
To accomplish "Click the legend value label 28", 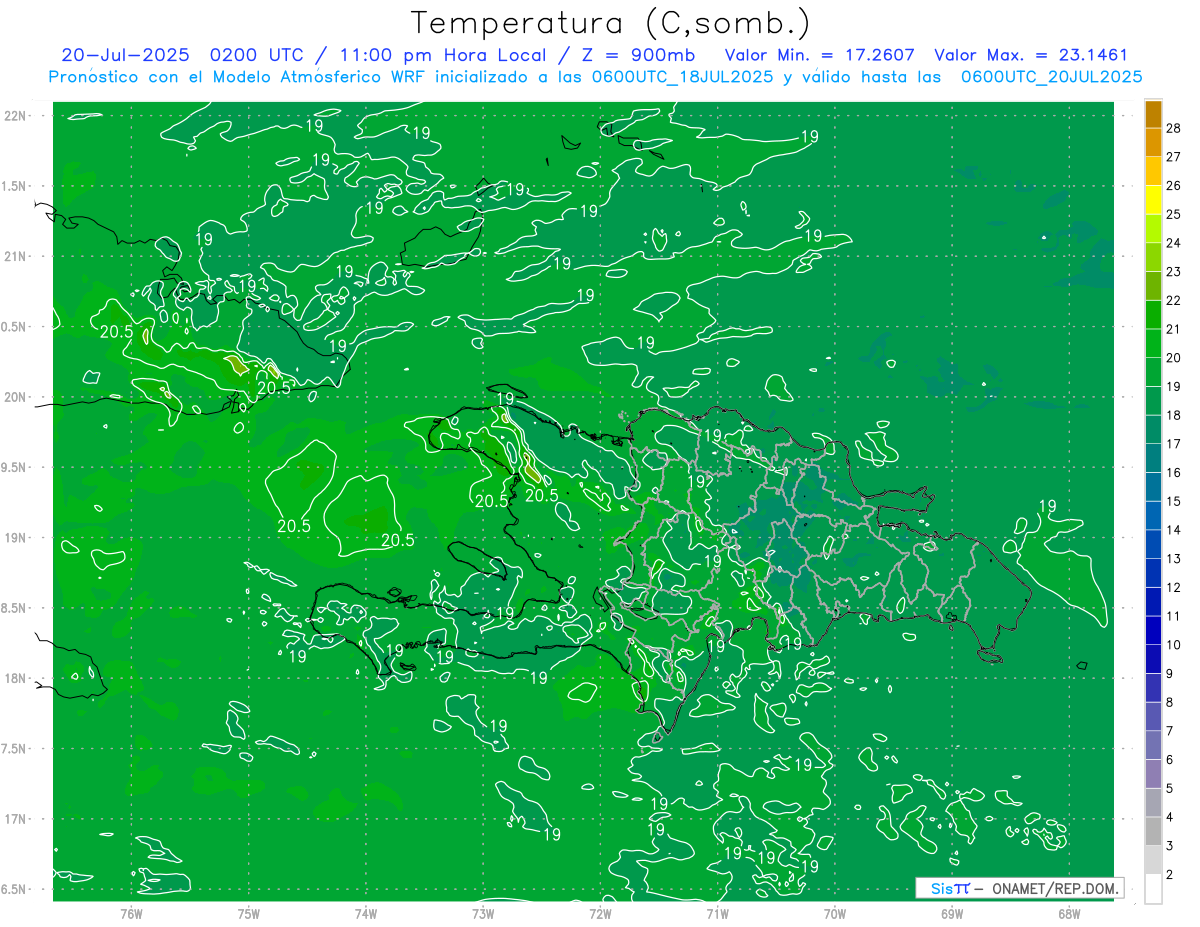I will click(1174, 128).
